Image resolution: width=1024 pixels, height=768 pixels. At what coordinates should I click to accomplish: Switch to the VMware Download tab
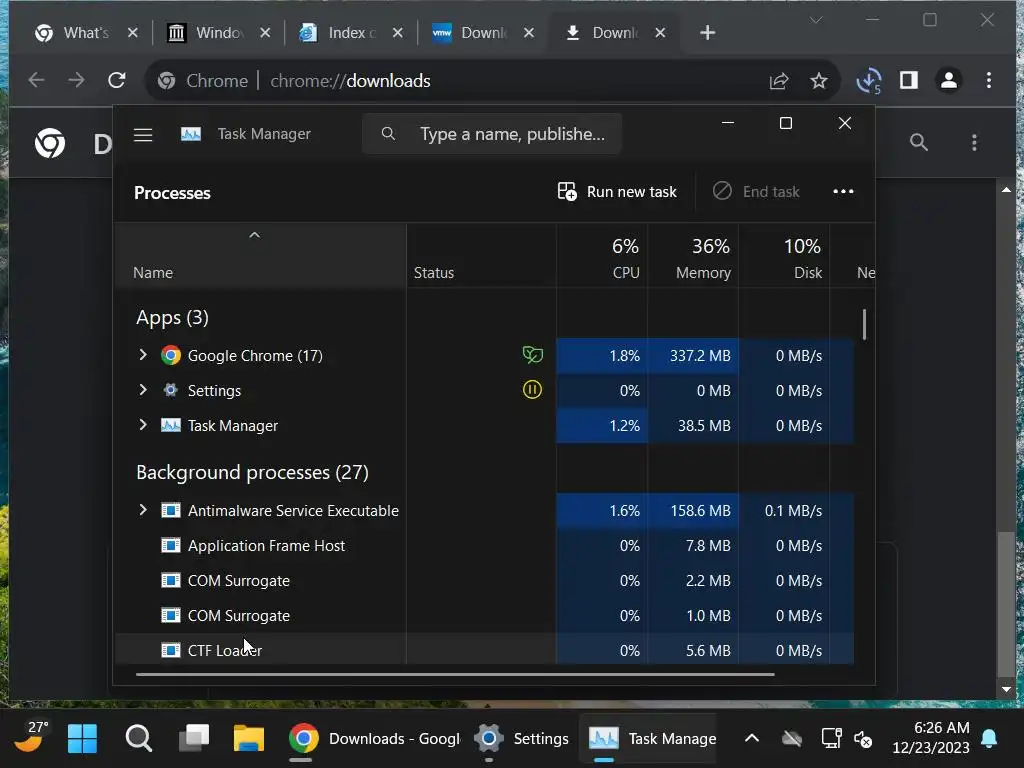tap(483, 33)
